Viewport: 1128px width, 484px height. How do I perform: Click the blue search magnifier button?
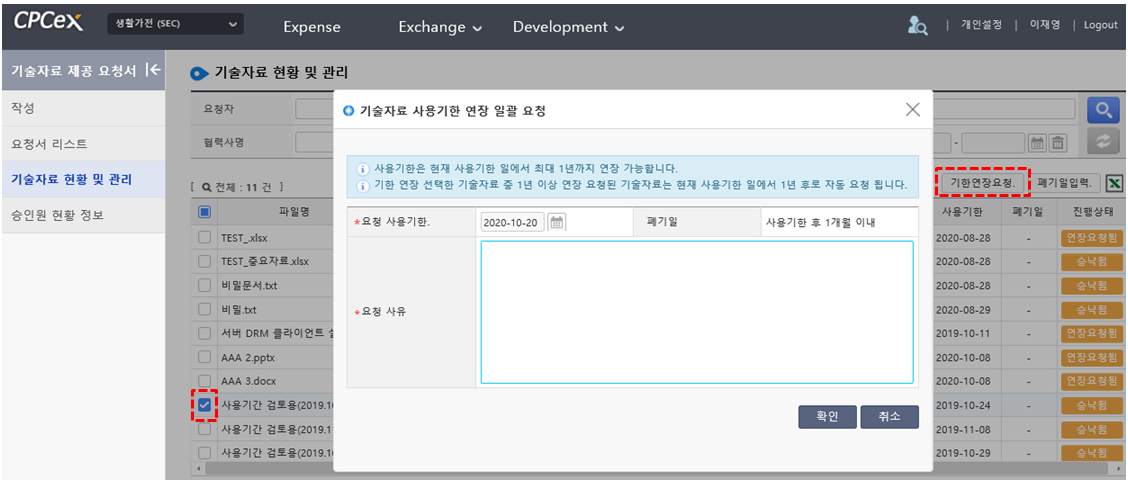point(1102,110)
